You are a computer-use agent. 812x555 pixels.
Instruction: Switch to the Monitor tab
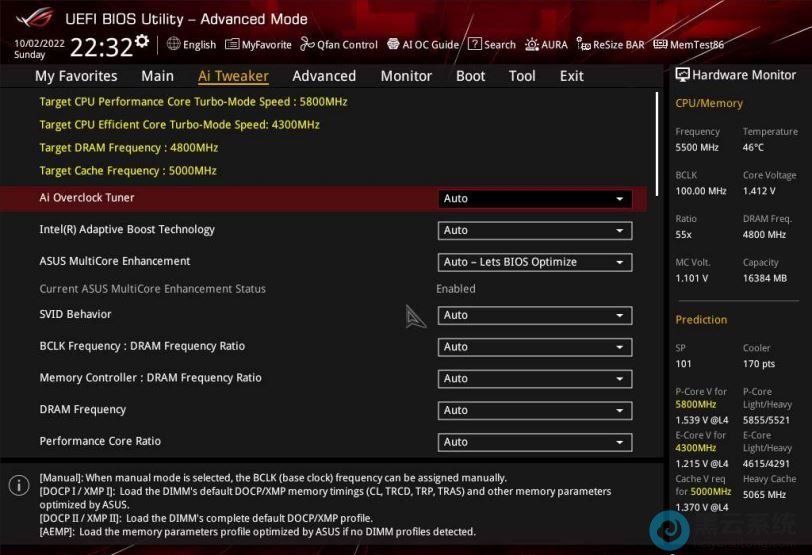[x=406, y=76]
